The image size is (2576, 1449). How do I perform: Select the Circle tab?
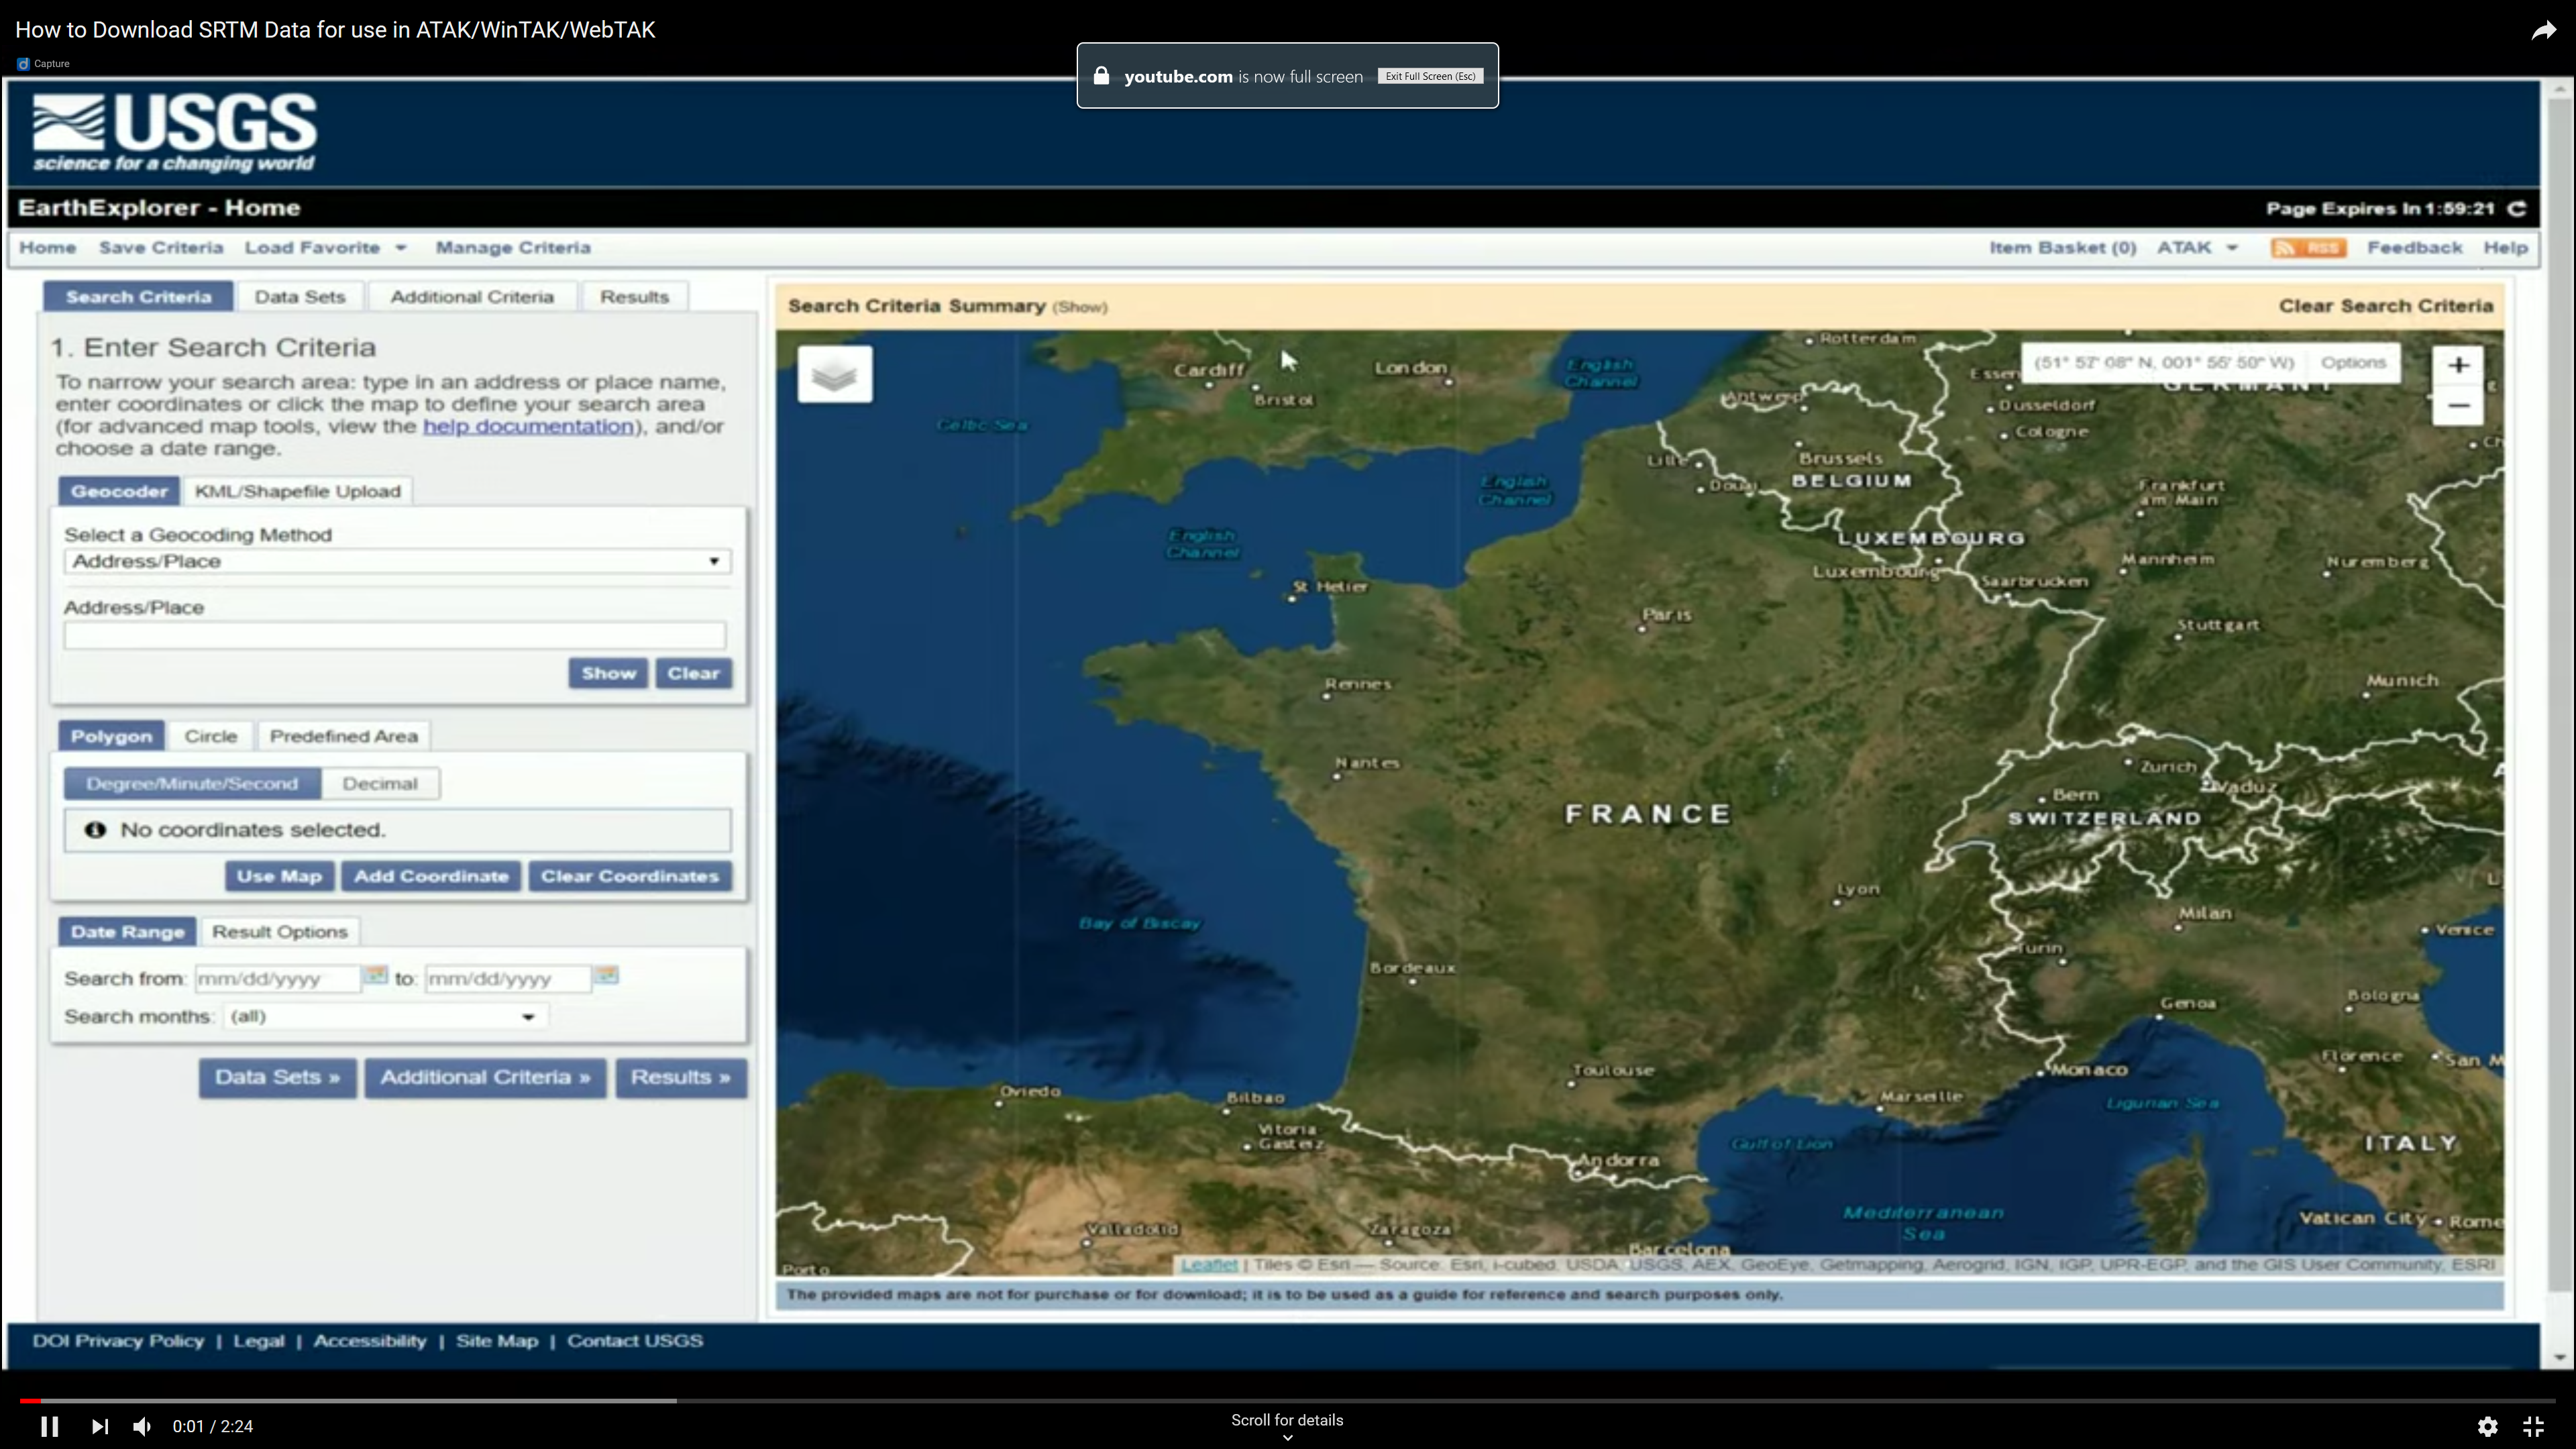[210, 736]
